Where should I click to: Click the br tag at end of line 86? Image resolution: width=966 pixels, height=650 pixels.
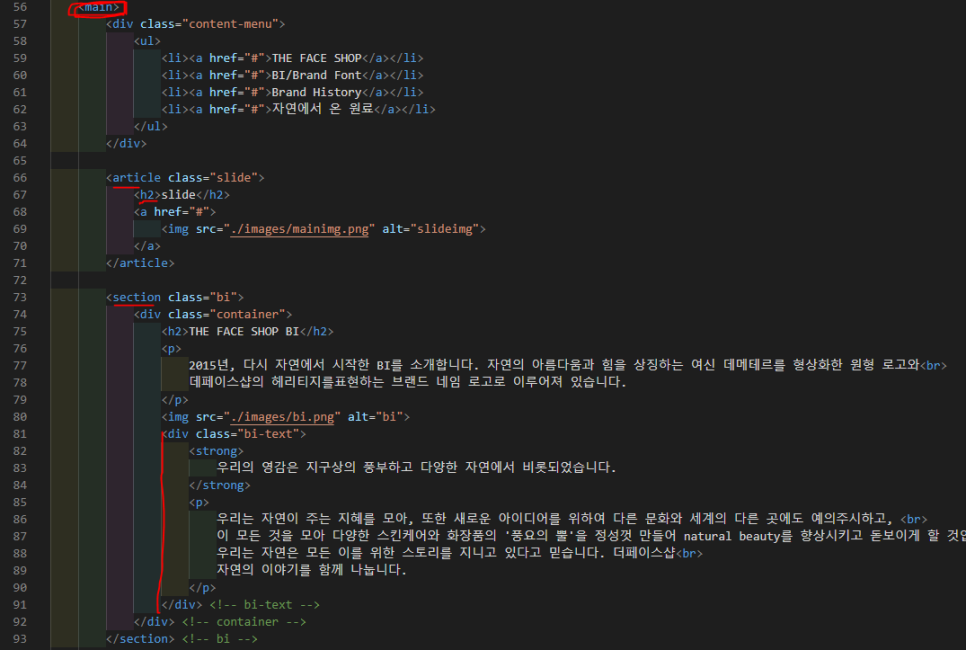914,519
